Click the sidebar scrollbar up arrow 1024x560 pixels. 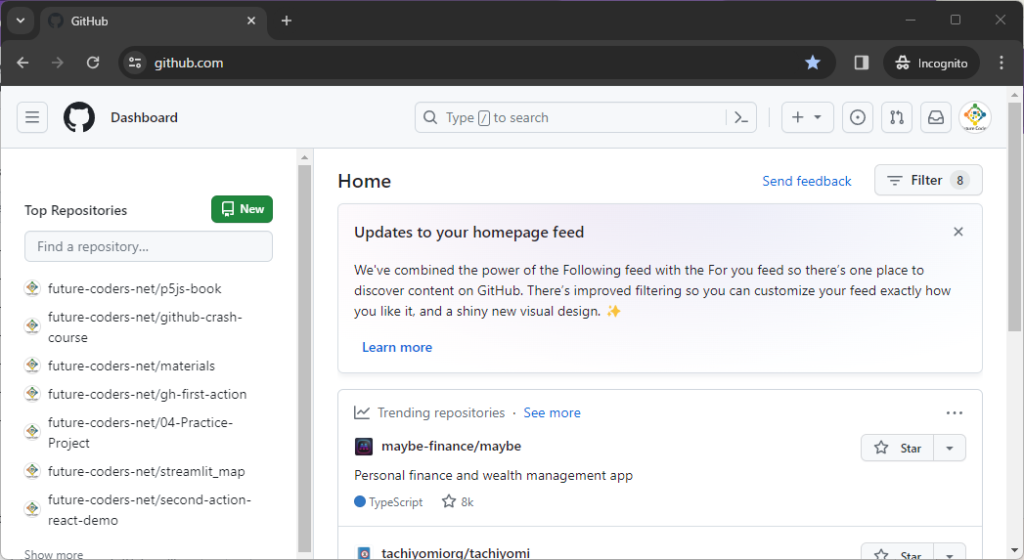coord(304,157)
